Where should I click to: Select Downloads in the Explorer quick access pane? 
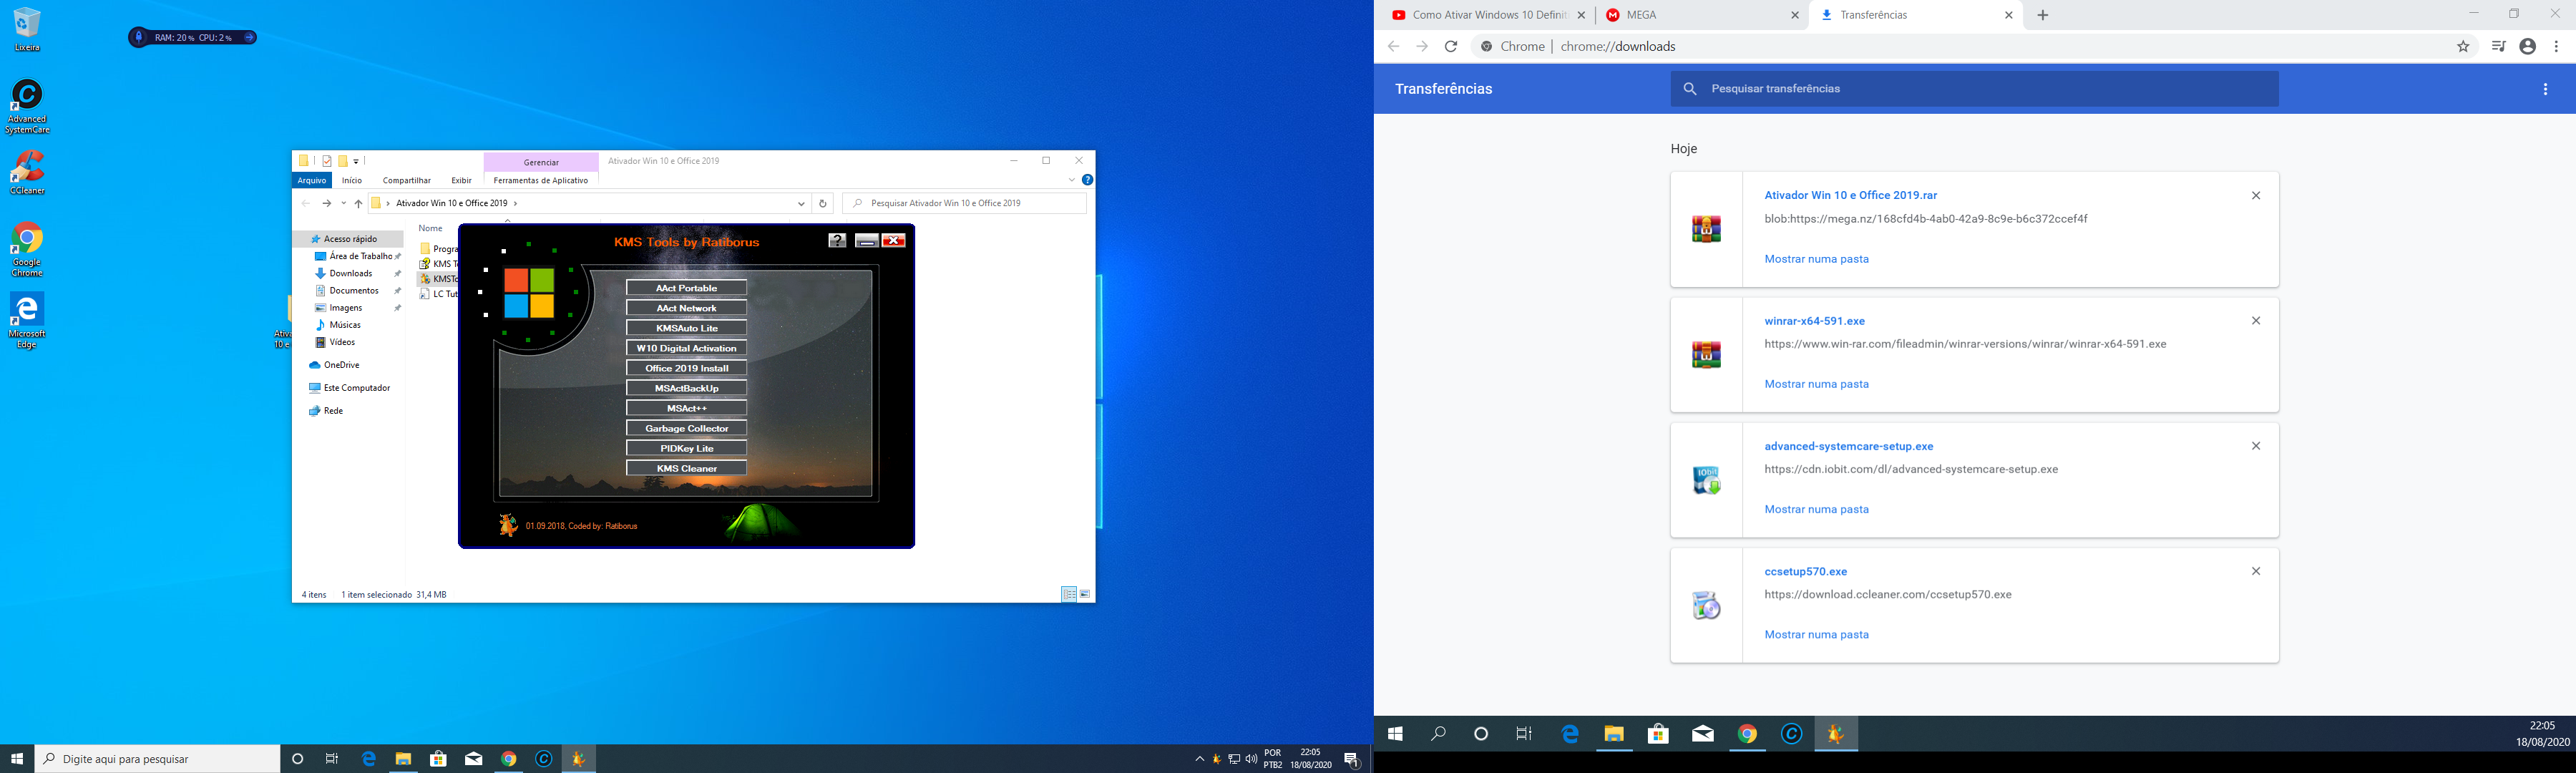pyautogui.click(x=352, y=274)
